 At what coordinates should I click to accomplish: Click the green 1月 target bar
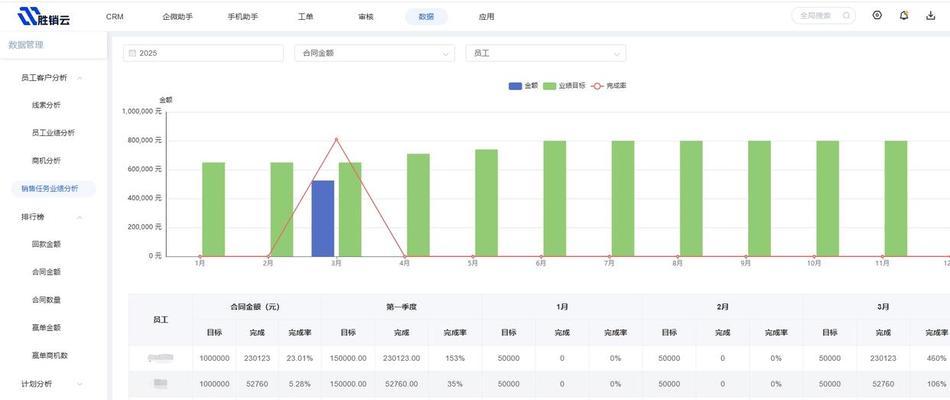pos(213,209)
